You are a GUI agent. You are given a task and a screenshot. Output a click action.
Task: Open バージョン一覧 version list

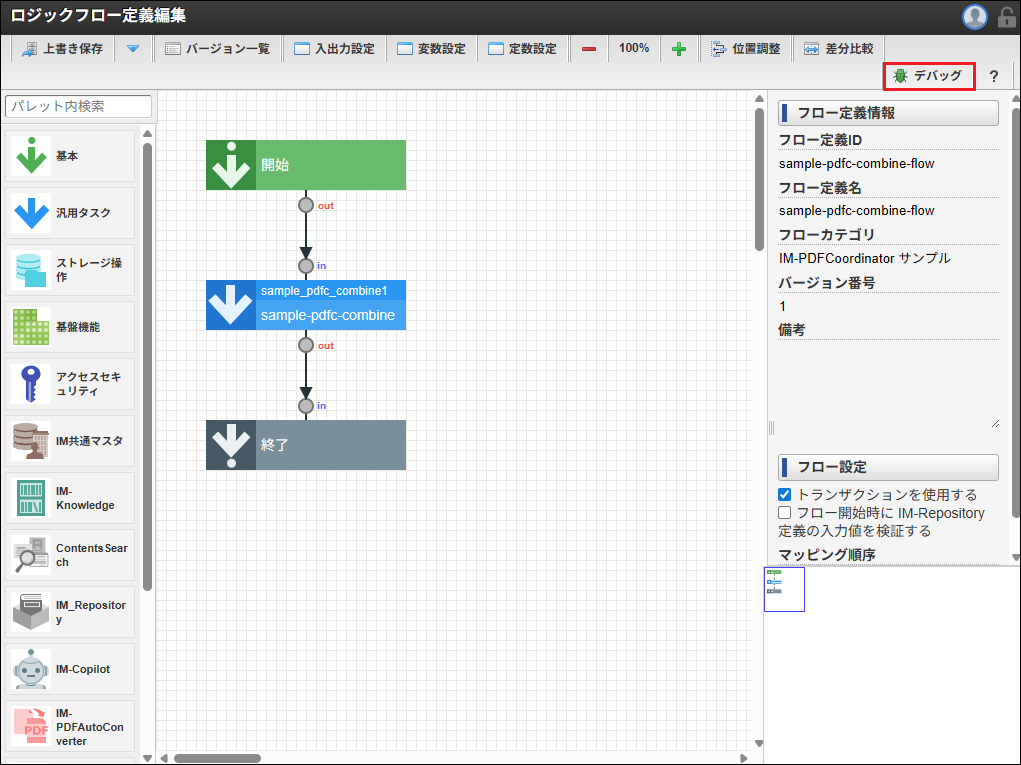pos(217,49)
